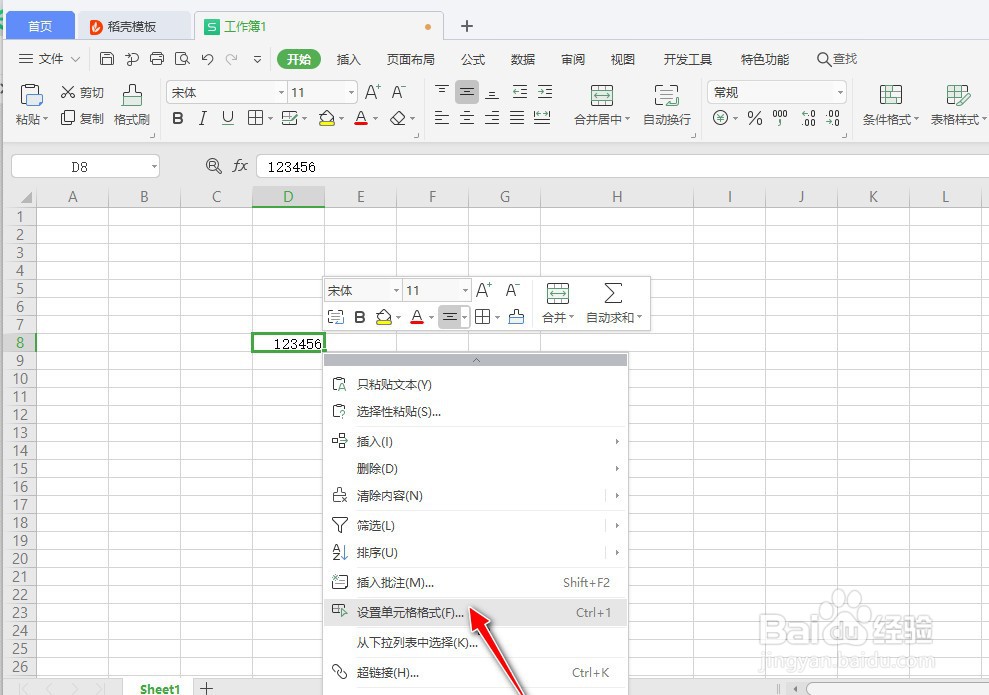Toggle align right in ribbon
This screenshot has width=989, height=695.
[492, 118]
